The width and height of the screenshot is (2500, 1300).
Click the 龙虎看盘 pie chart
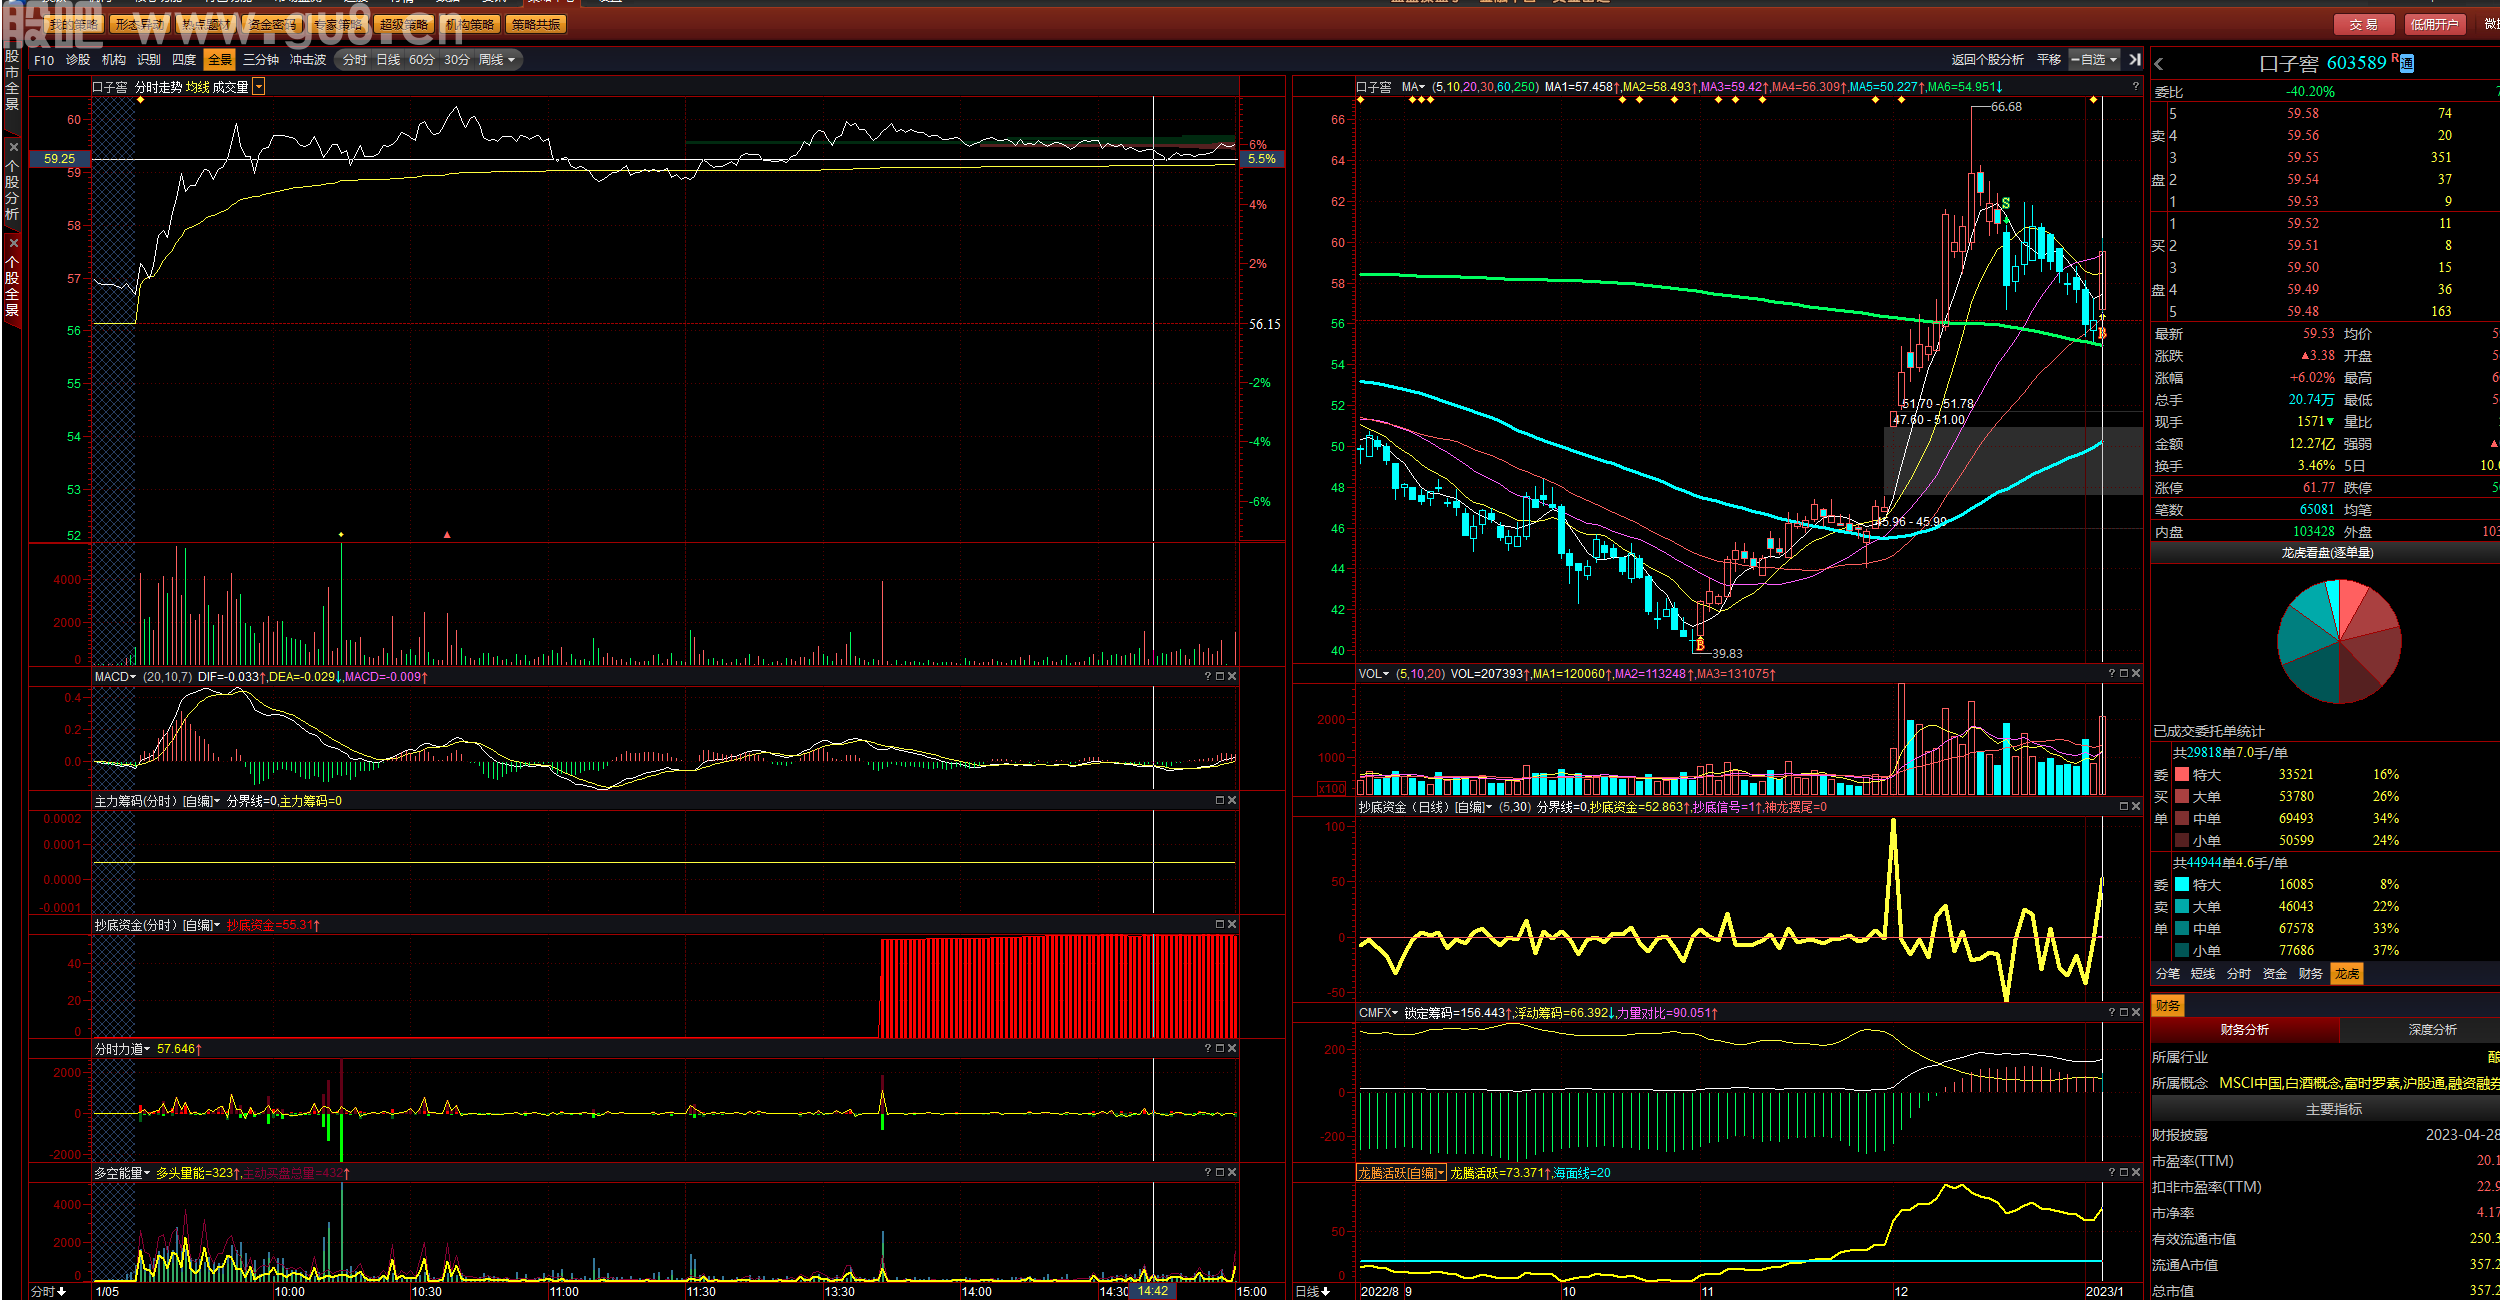2339,641
